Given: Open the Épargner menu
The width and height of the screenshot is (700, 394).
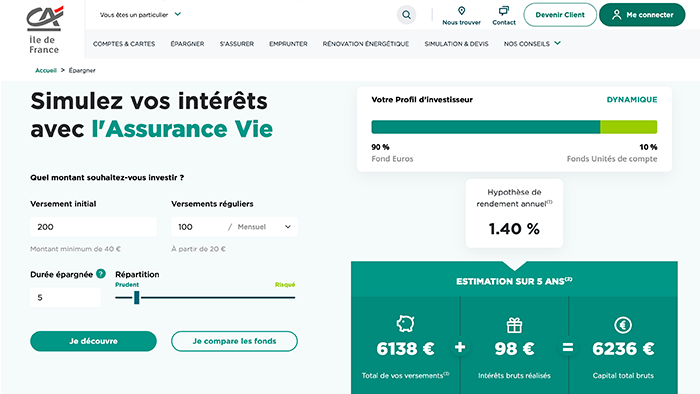Looking at the screenshot, I should point(187,44).
